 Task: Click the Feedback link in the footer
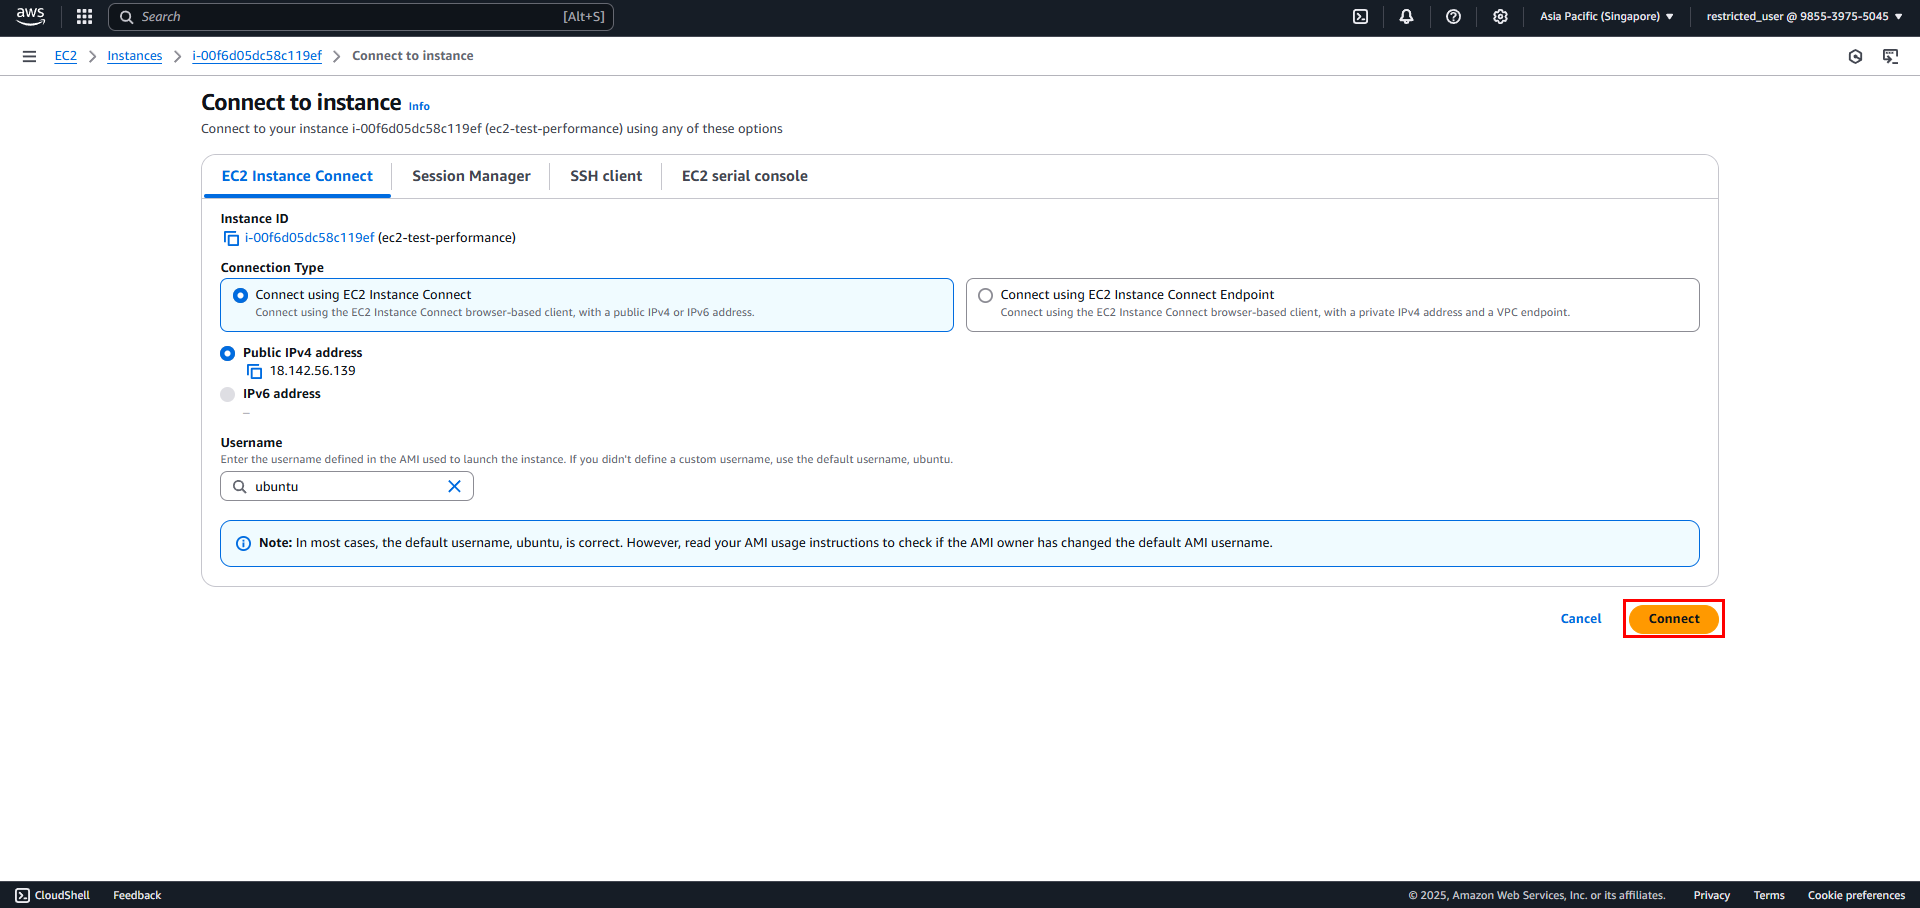pyautogui.click(x=137, y=895)
